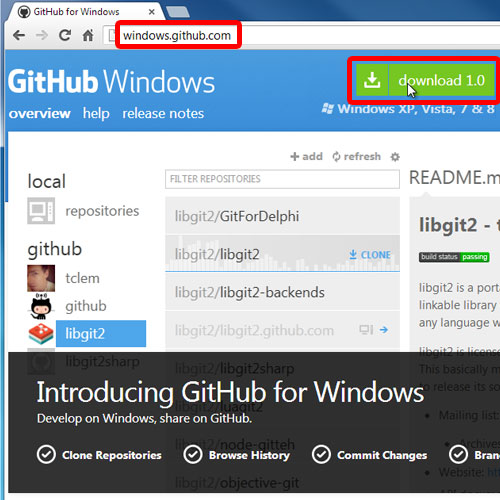
Task: Reload the page with refresh icon
Action: pyautogui.click(x=65, y=35)
